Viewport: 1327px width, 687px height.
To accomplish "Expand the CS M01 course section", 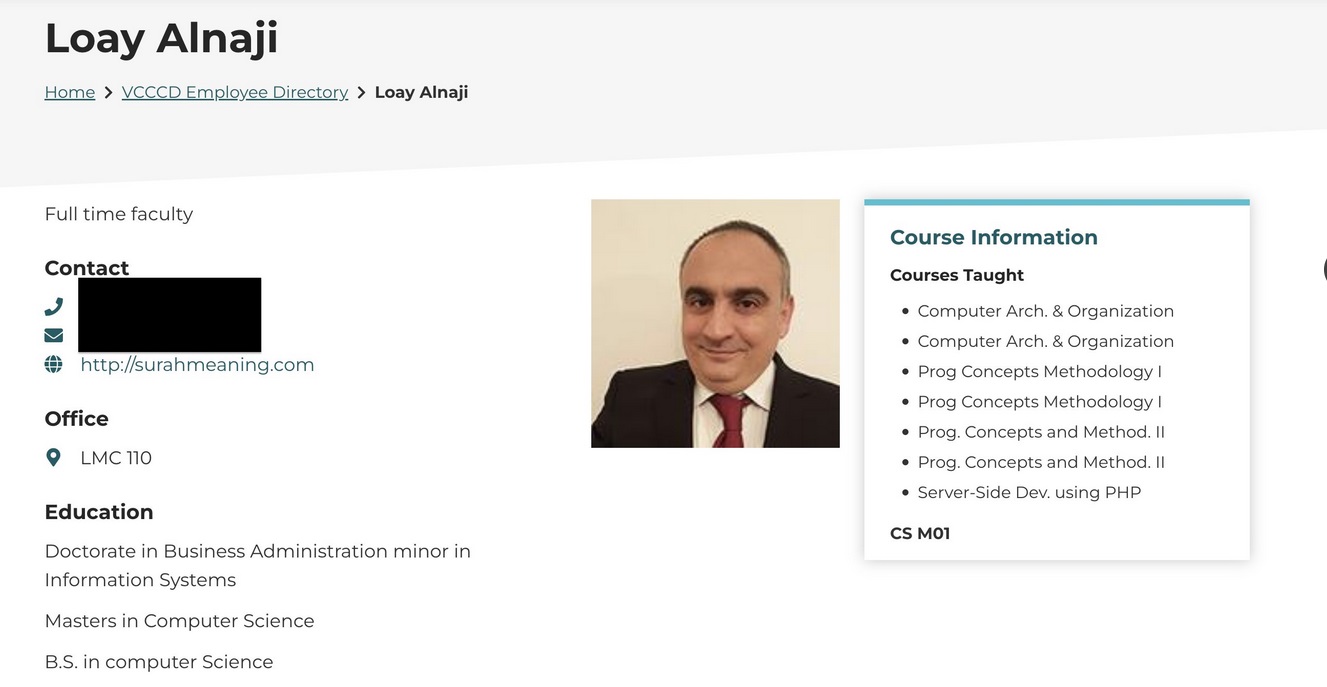I will [920, 533].
